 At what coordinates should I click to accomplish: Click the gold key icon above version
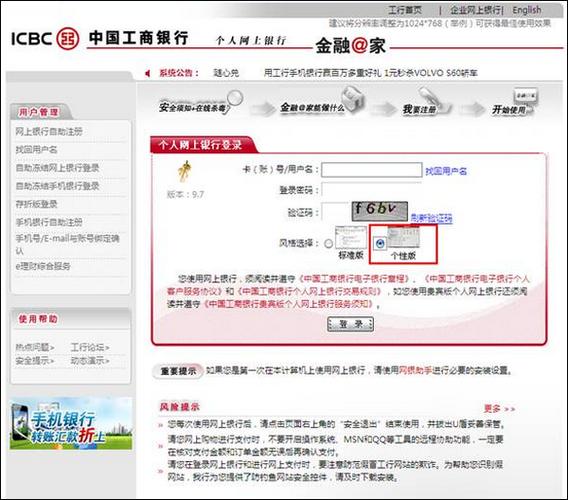tap(184, 171)
